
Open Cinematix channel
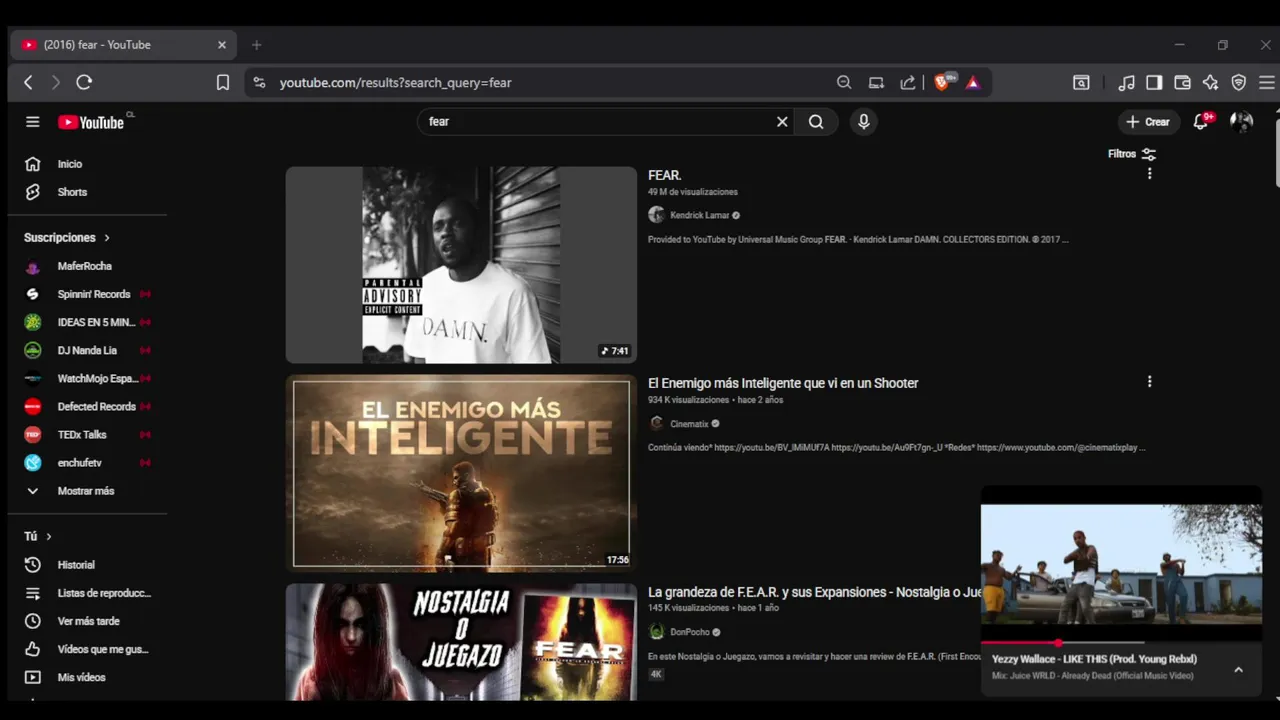coord(688,423)
